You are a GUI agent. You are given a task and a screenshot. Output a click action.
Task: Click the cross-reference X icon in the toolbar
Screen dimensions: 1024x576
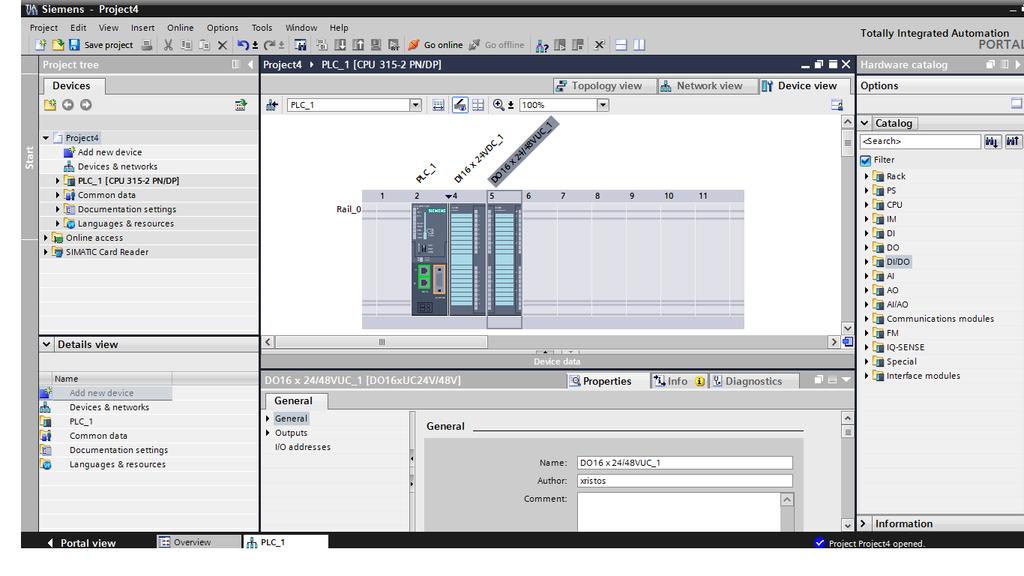click(x=600, y=44)
